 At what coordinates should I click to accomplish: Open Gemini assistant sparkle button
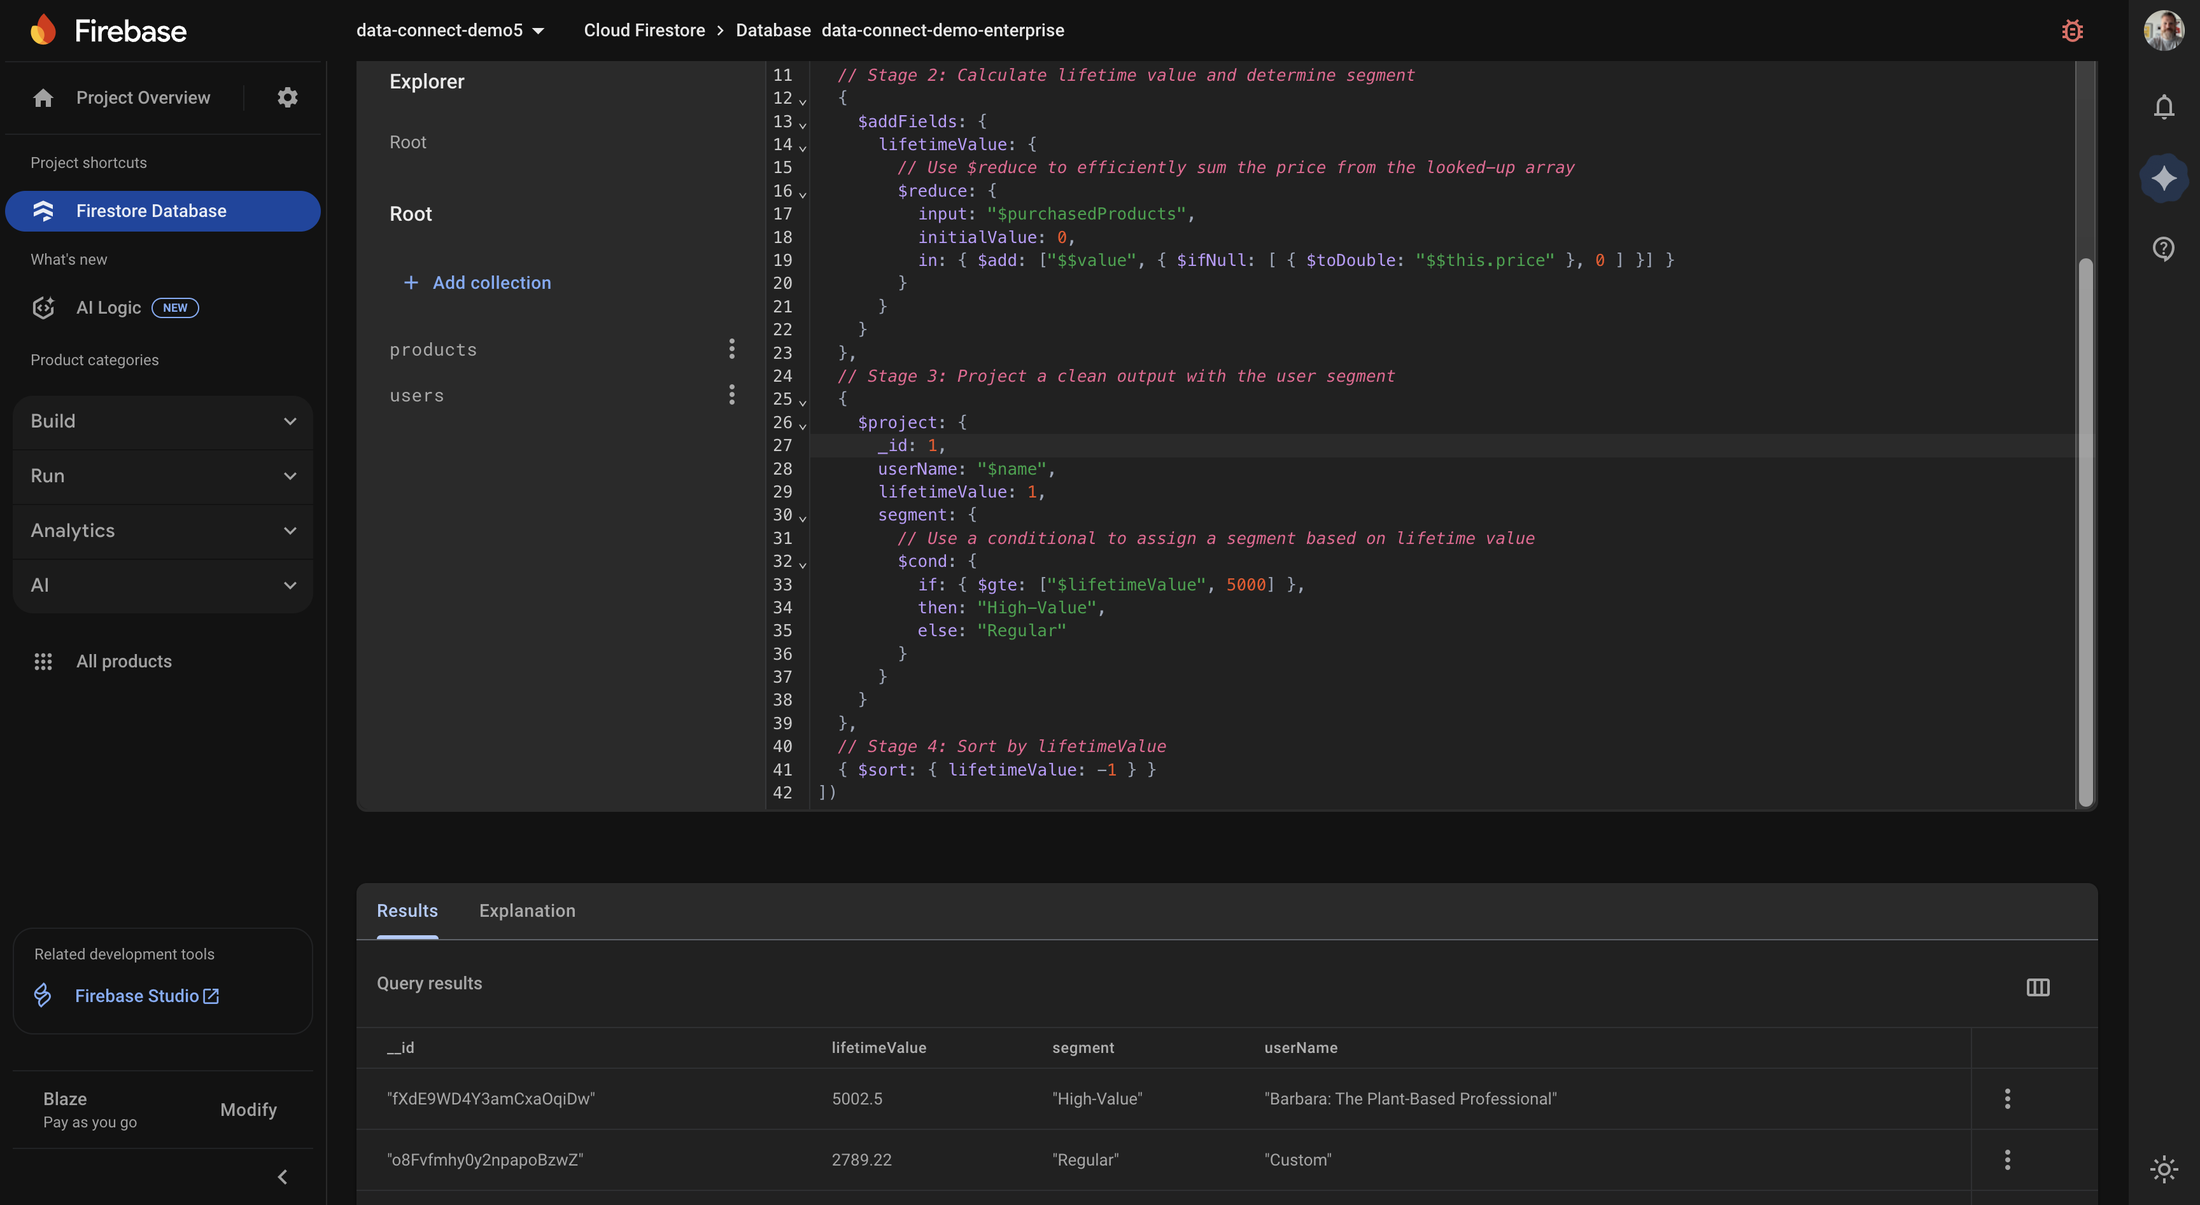pos(2163,178)
